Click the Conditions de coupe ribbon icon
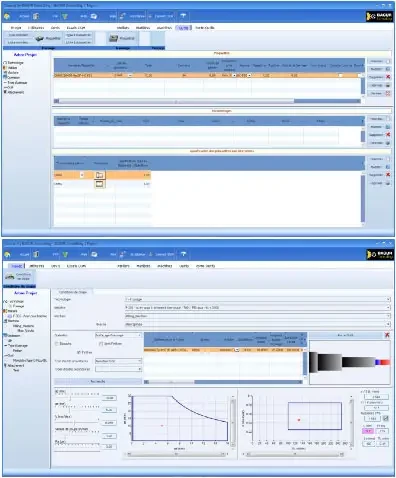The height and width of the screenshot is (478, 396). pos(10,277)
